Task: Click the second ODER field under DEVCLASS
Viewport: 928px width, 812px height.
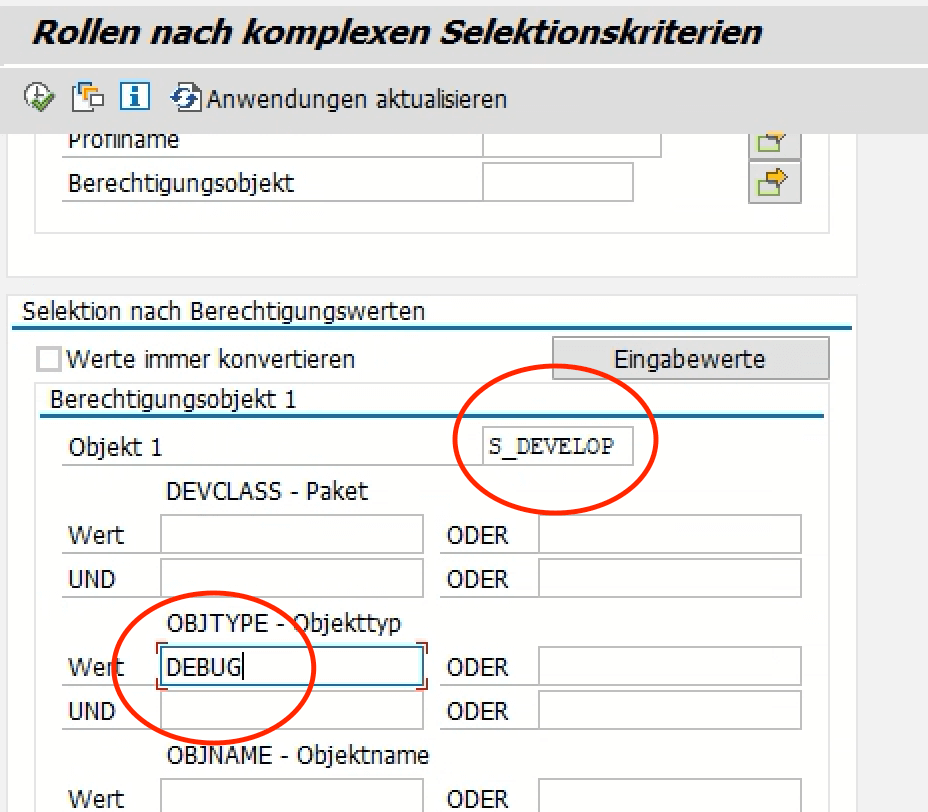Action: coord(670,578)
